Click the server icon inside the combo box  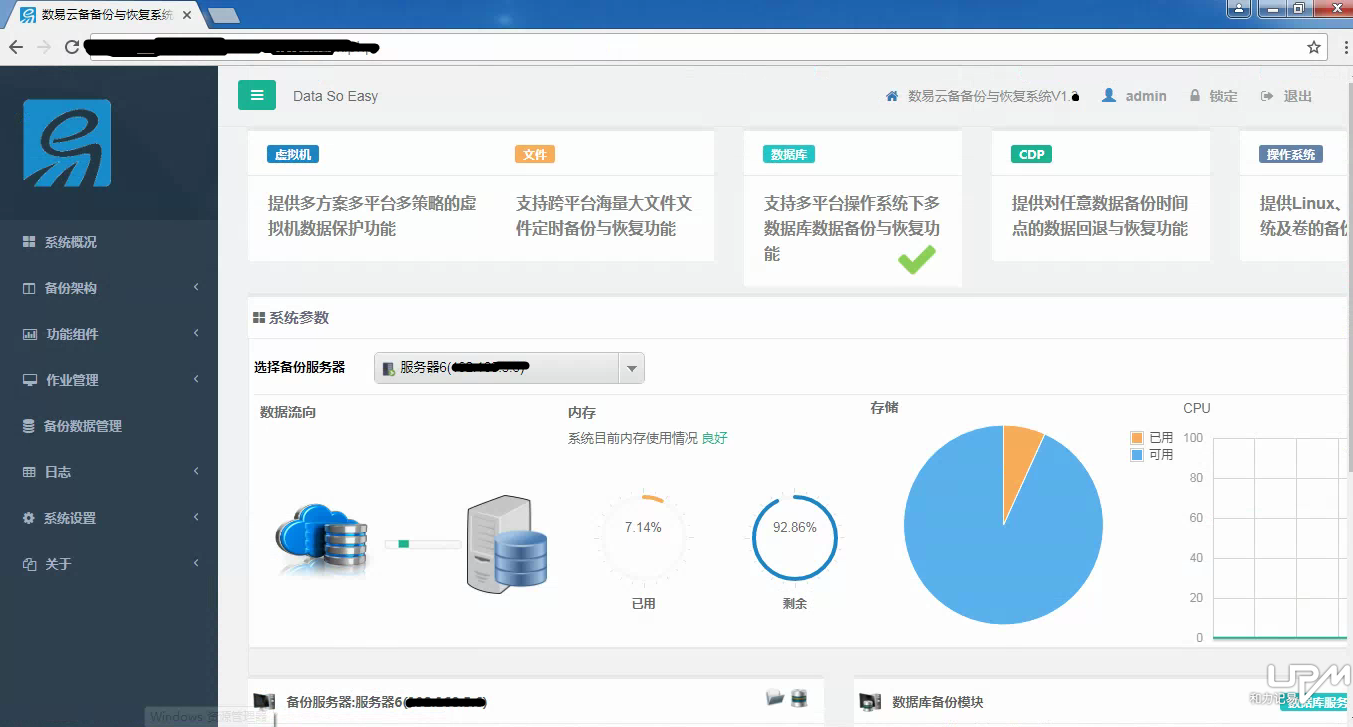[x=388, y=369]
